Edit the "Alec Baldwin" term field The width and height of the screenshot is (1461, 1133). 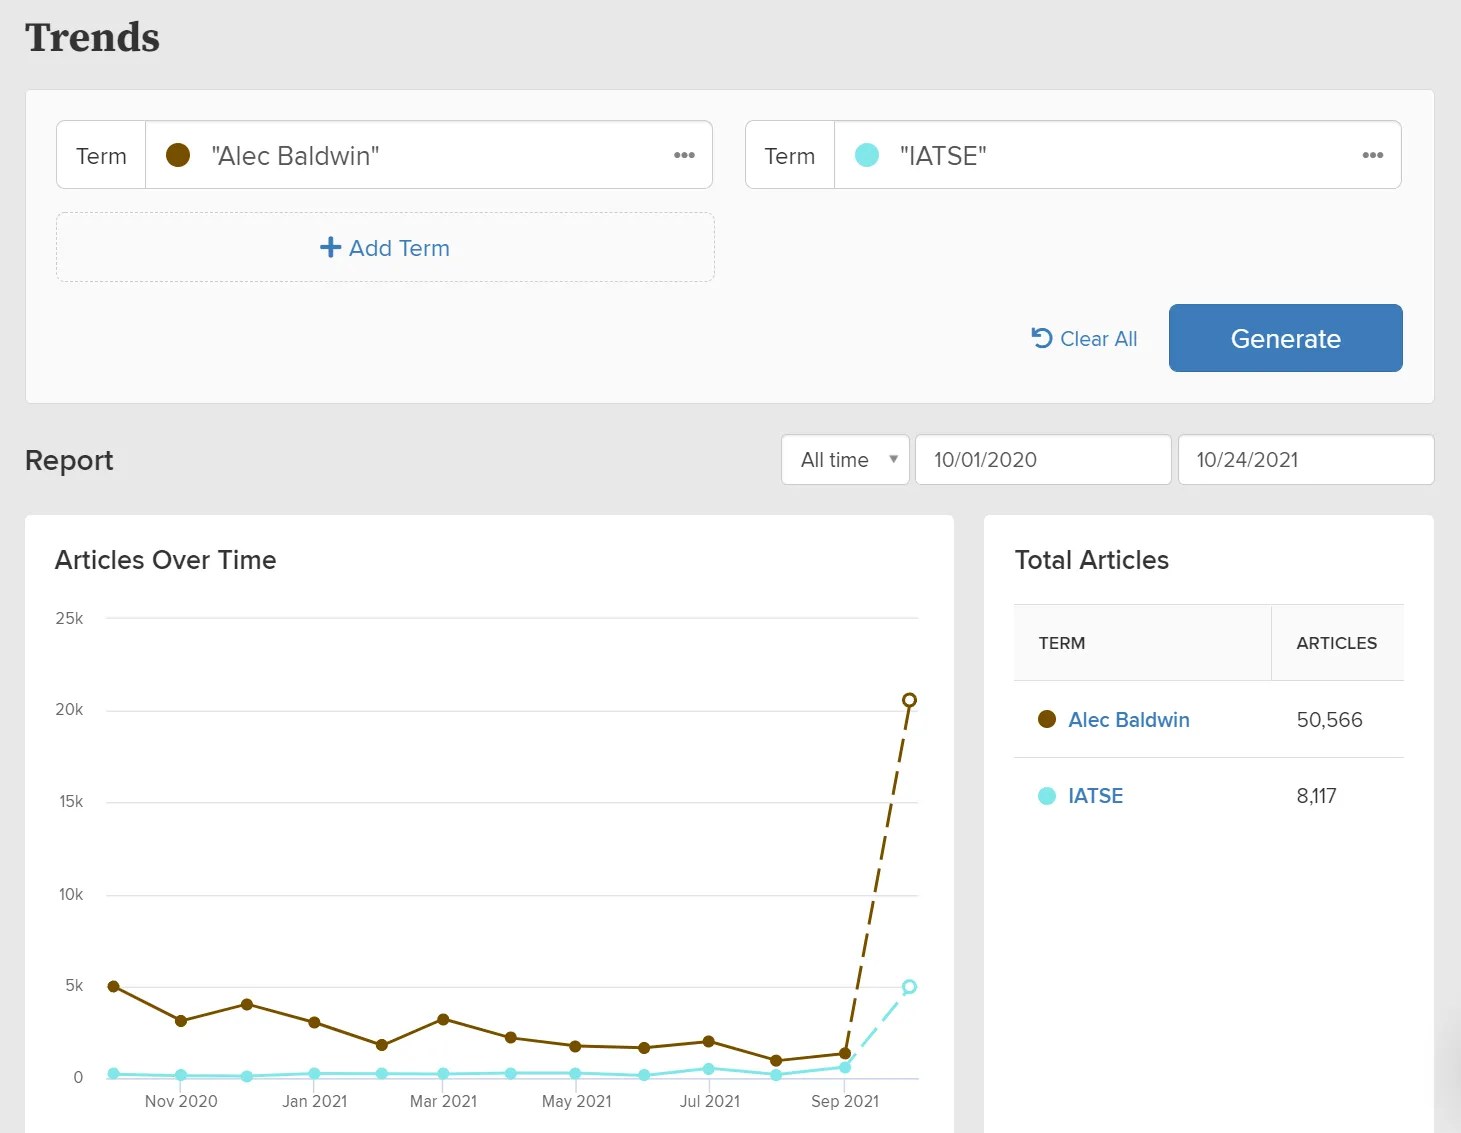(428, 155)
